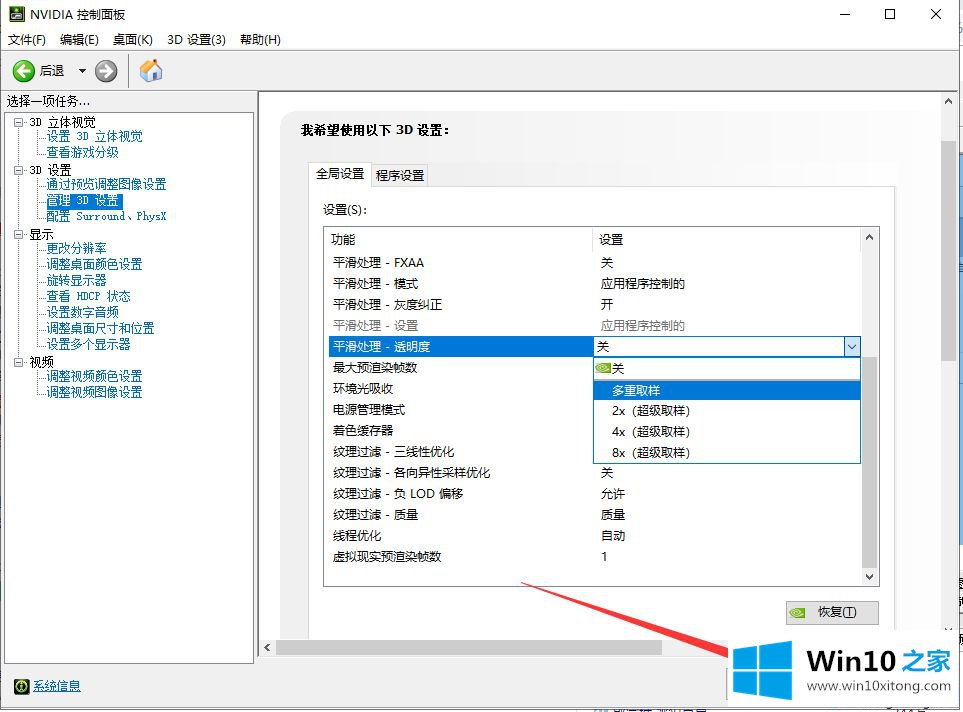This screenshot has width=963, height=712.
Task: Select the 纹理过滤 - 负 LOD 偏移 row
Action: click(594, 494)
